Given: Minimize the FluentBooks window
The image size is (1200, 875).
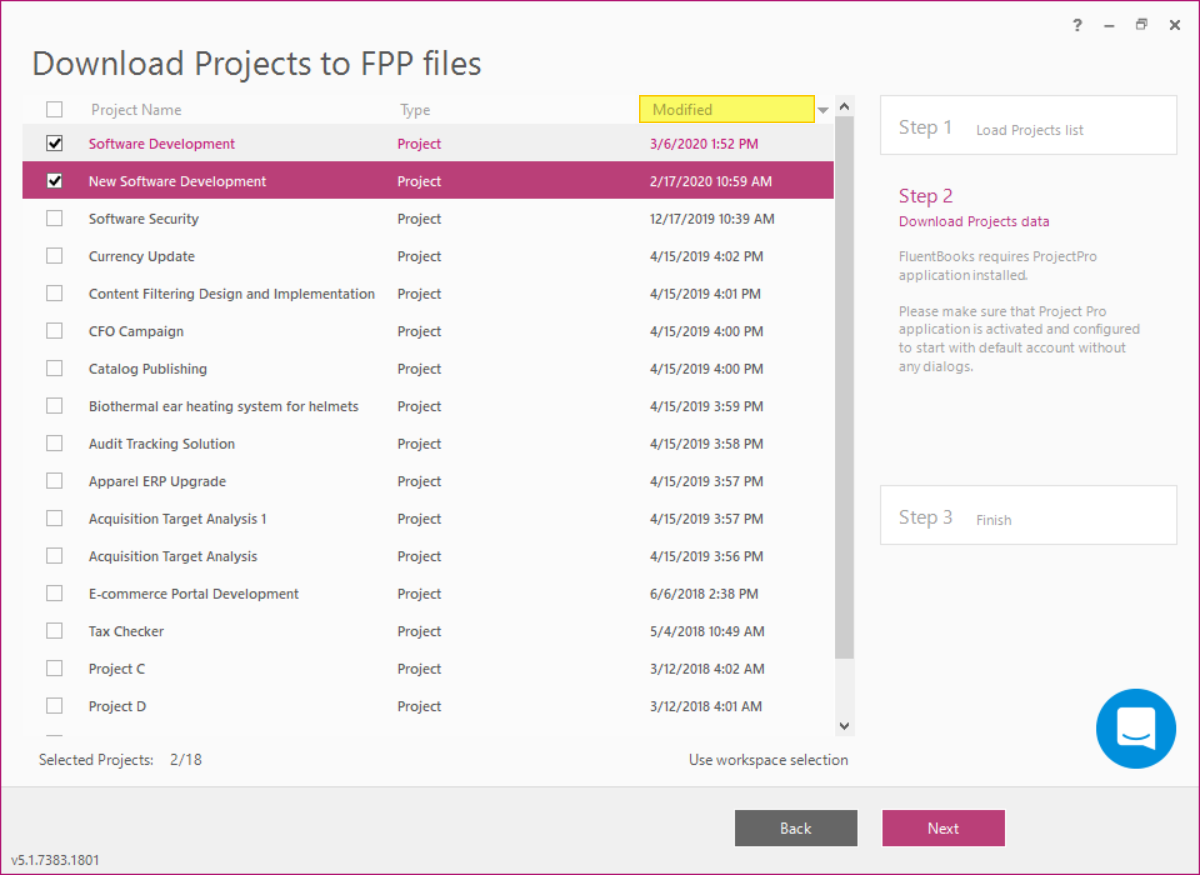Looking at the screenshot, I should pos(1109,26).
